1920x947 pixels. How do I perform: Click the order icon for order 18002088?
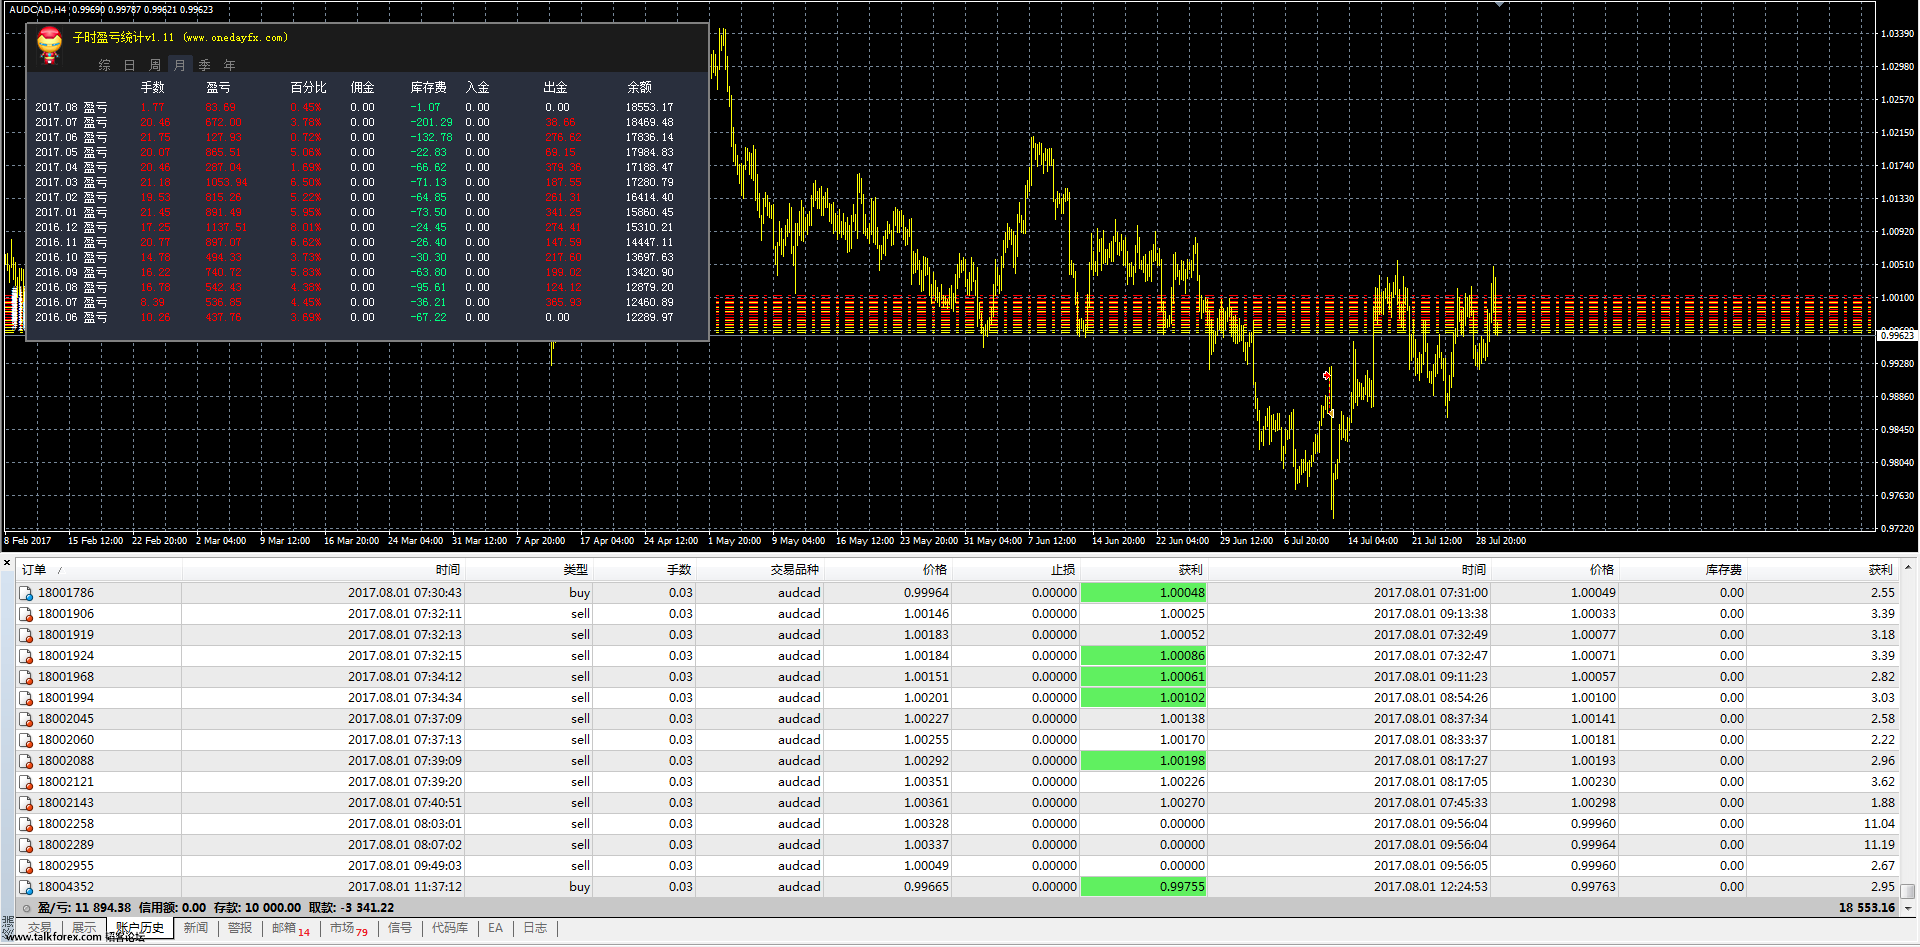point(26,761)
